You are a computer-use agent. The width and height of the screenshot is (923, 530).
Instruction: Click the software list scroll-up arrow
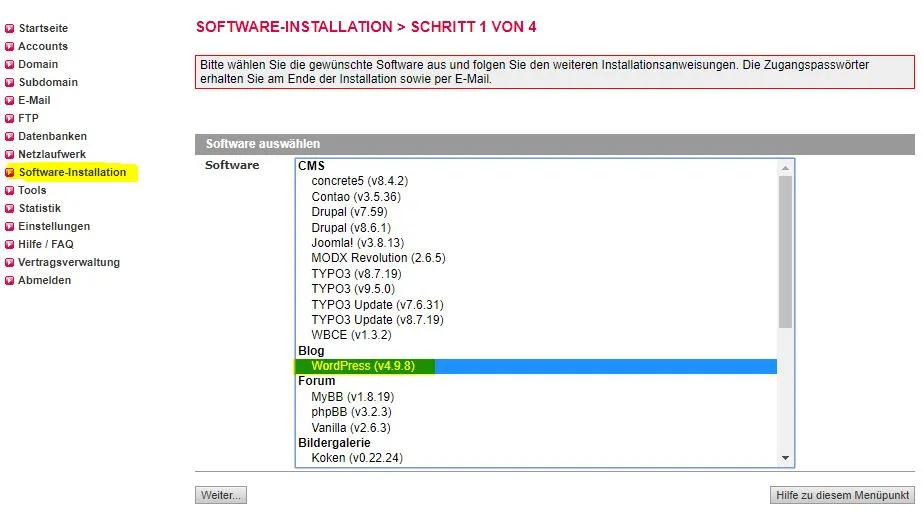point(785,168)
